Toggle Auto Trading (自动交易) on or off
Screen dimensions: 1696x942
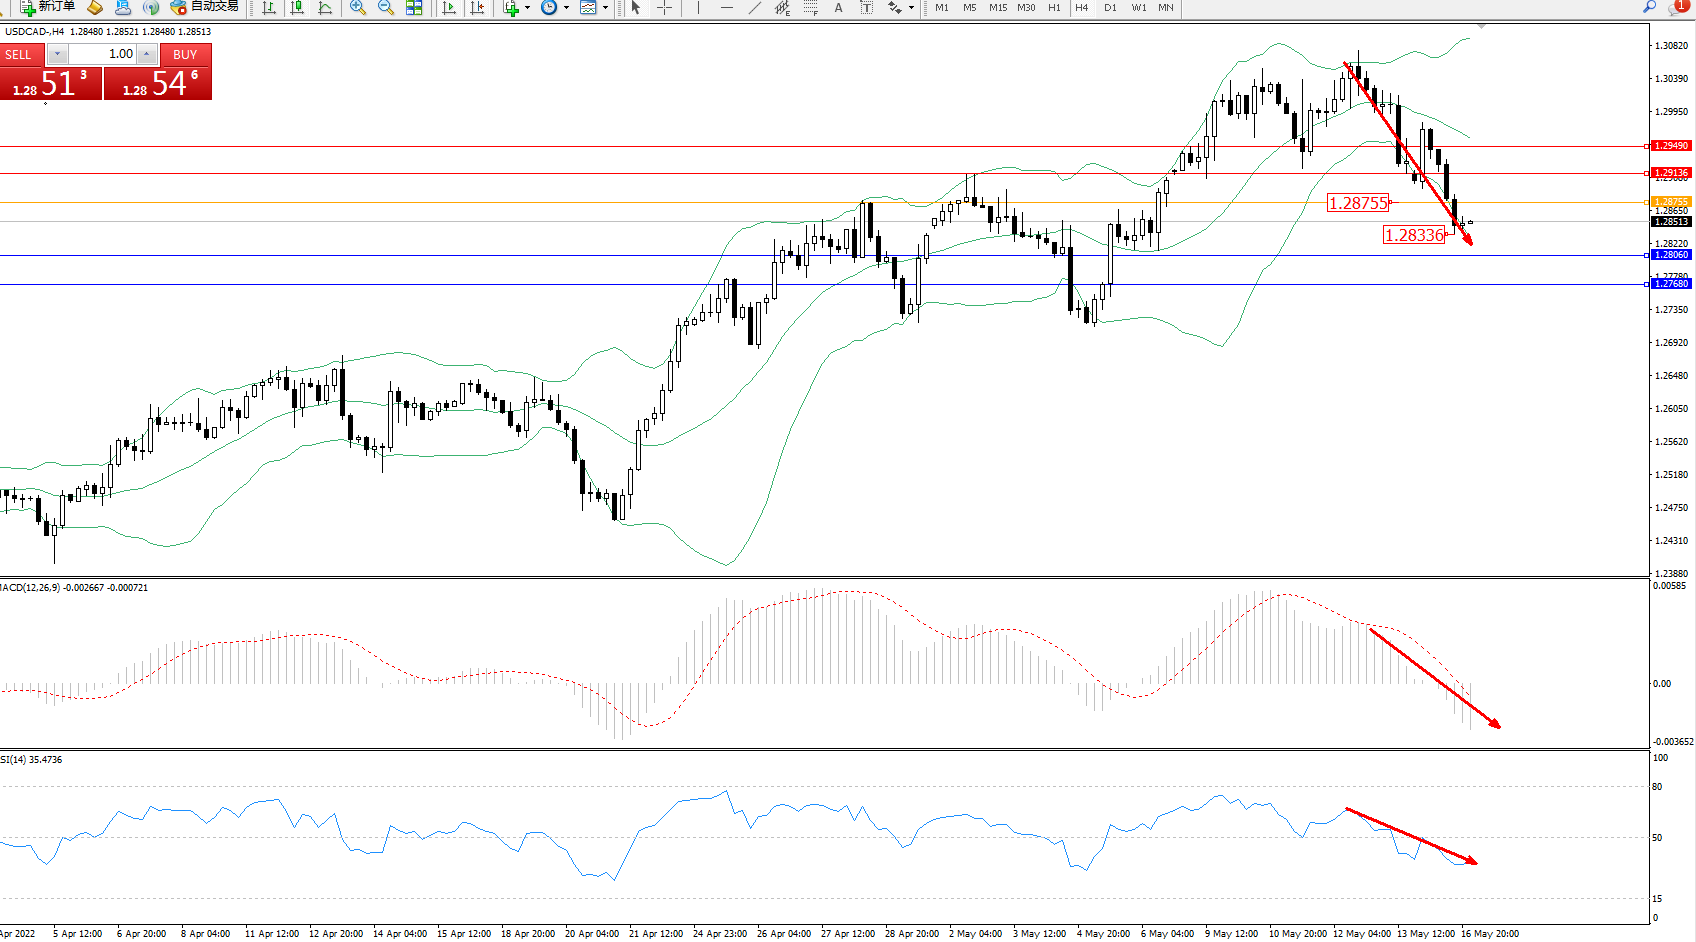point(205,7)
